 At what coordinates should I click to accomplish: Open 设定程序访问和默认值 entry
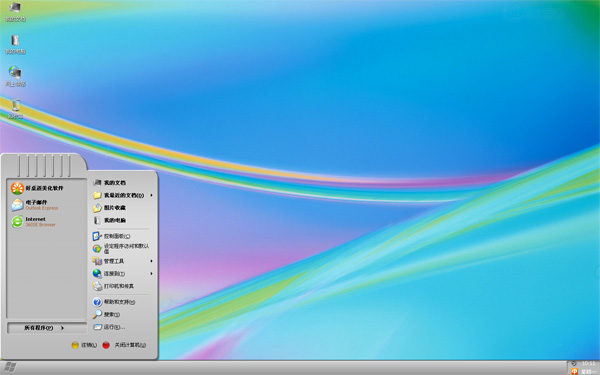[x=121, y=249]
